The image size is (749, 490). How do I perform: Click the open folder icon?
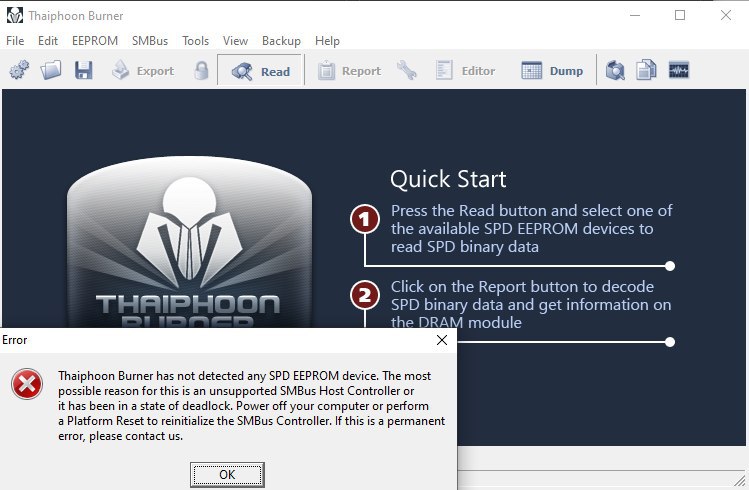coord(51,71)
